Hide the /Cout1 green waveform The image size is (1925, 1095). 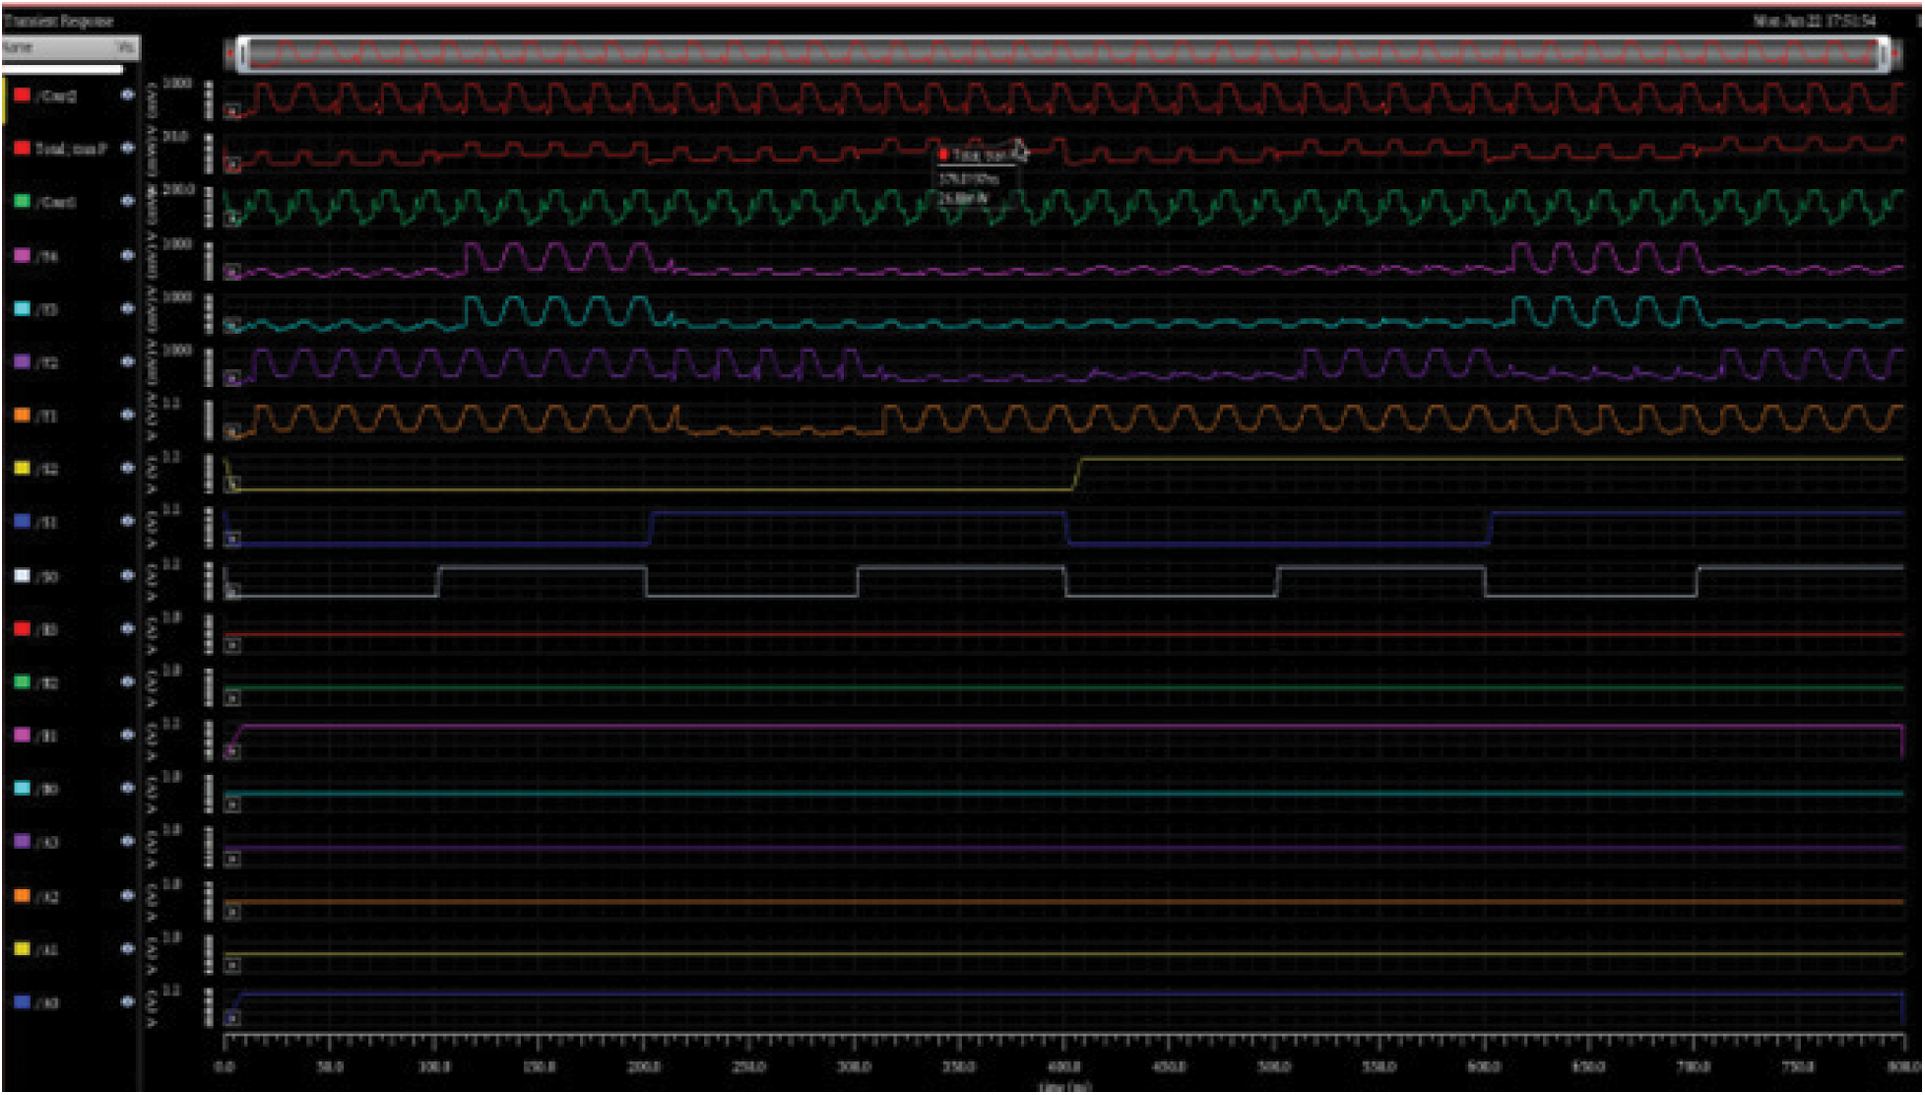(x=128, y=201)
